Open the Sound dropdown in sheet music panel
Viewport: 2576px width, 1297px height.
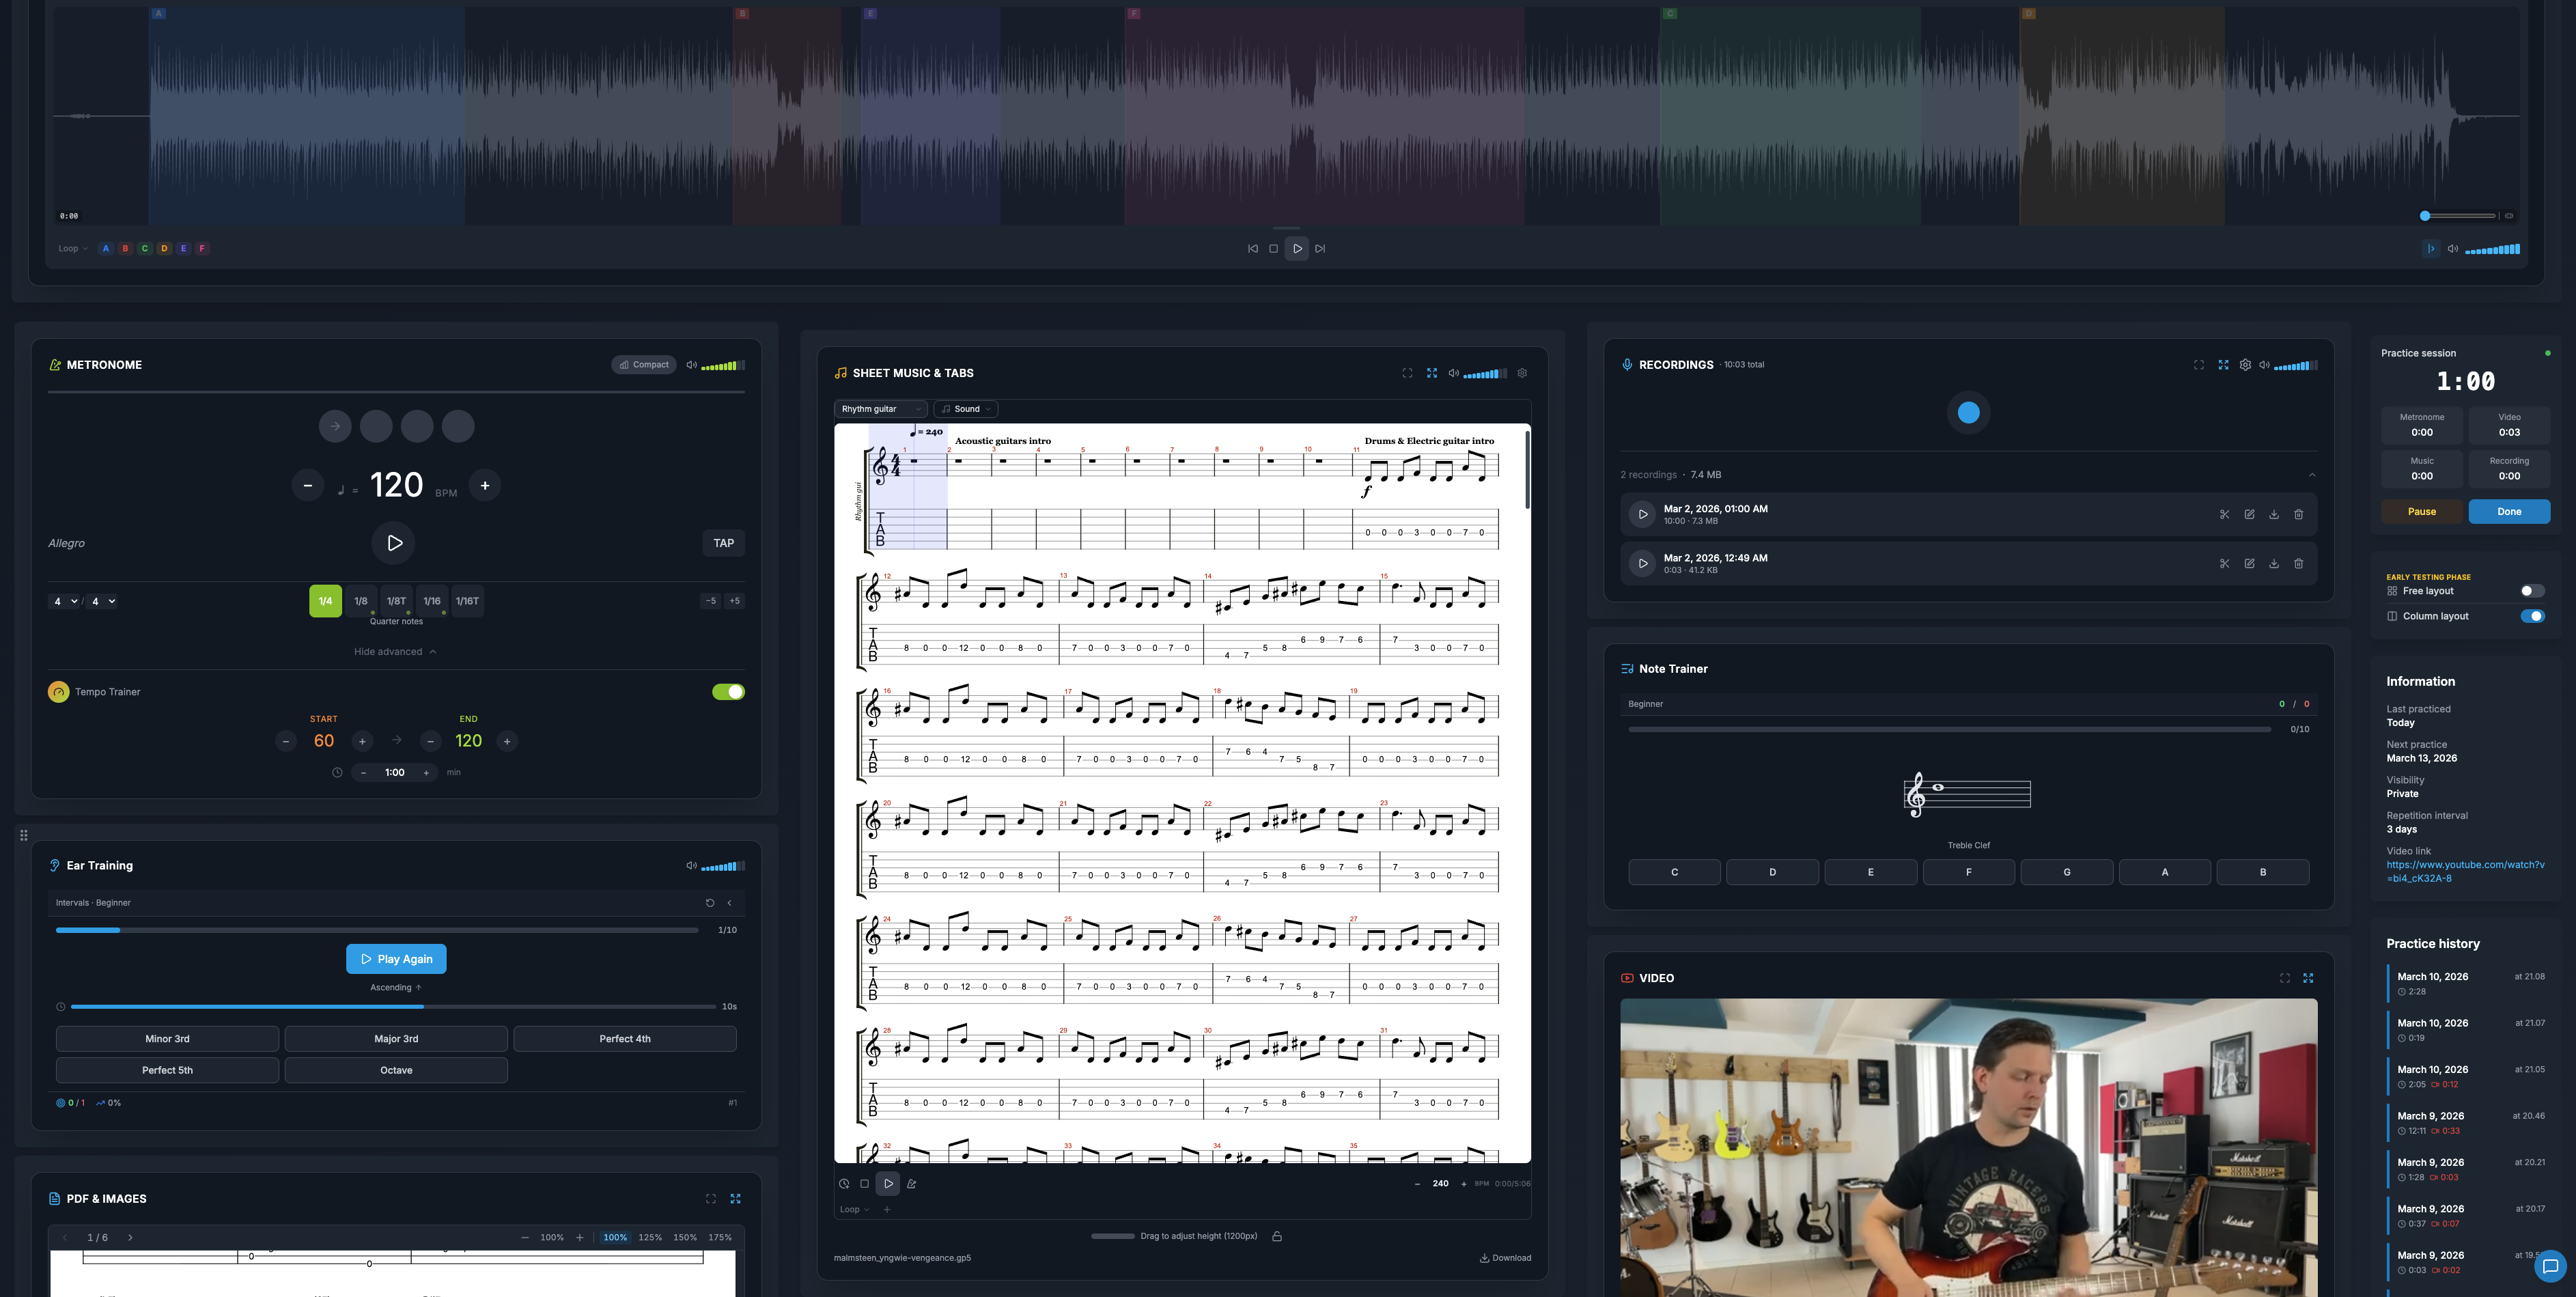[964, 409]
